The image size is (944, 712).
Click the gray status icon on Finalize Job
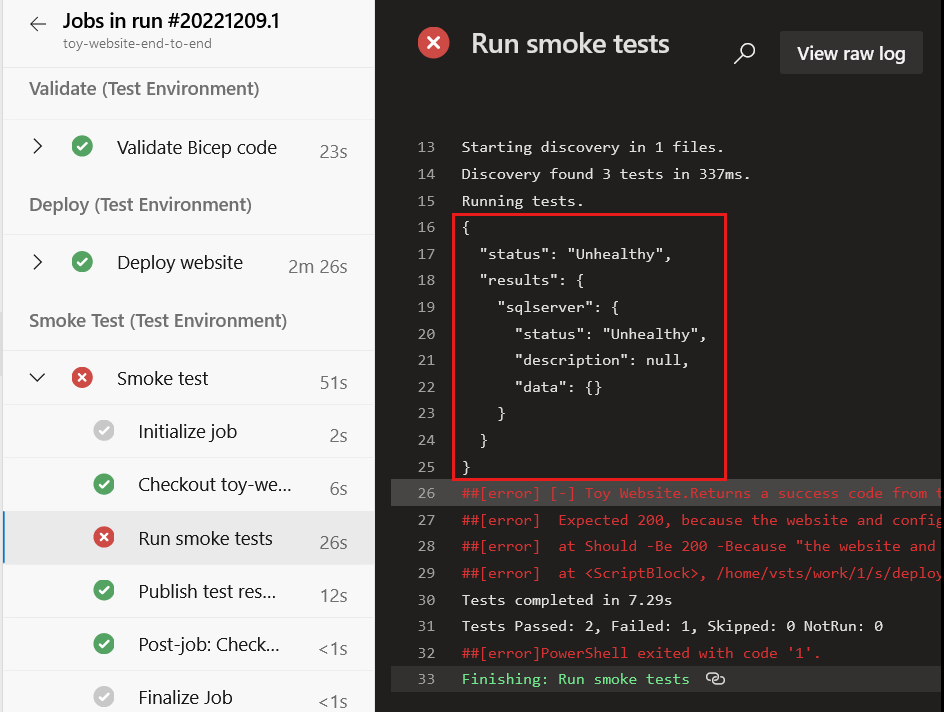pyautogui.click(x=104, y=696)
